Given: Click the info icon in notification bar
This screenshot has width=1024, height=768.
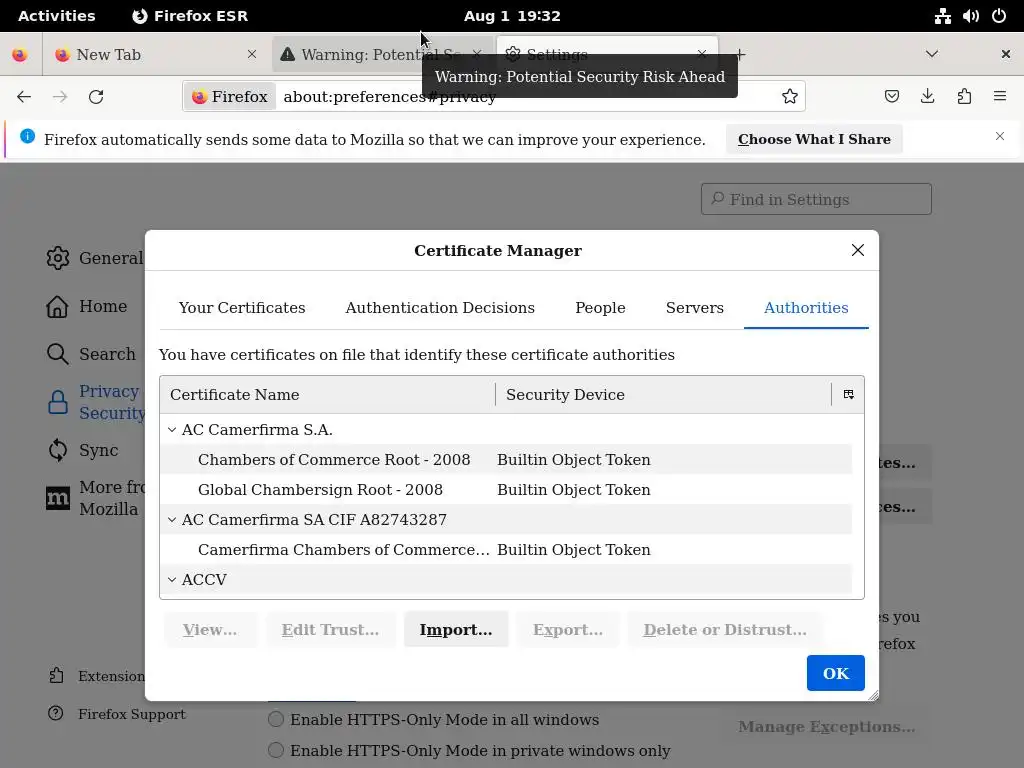Looking at the screenshot, I should [27, 136].
